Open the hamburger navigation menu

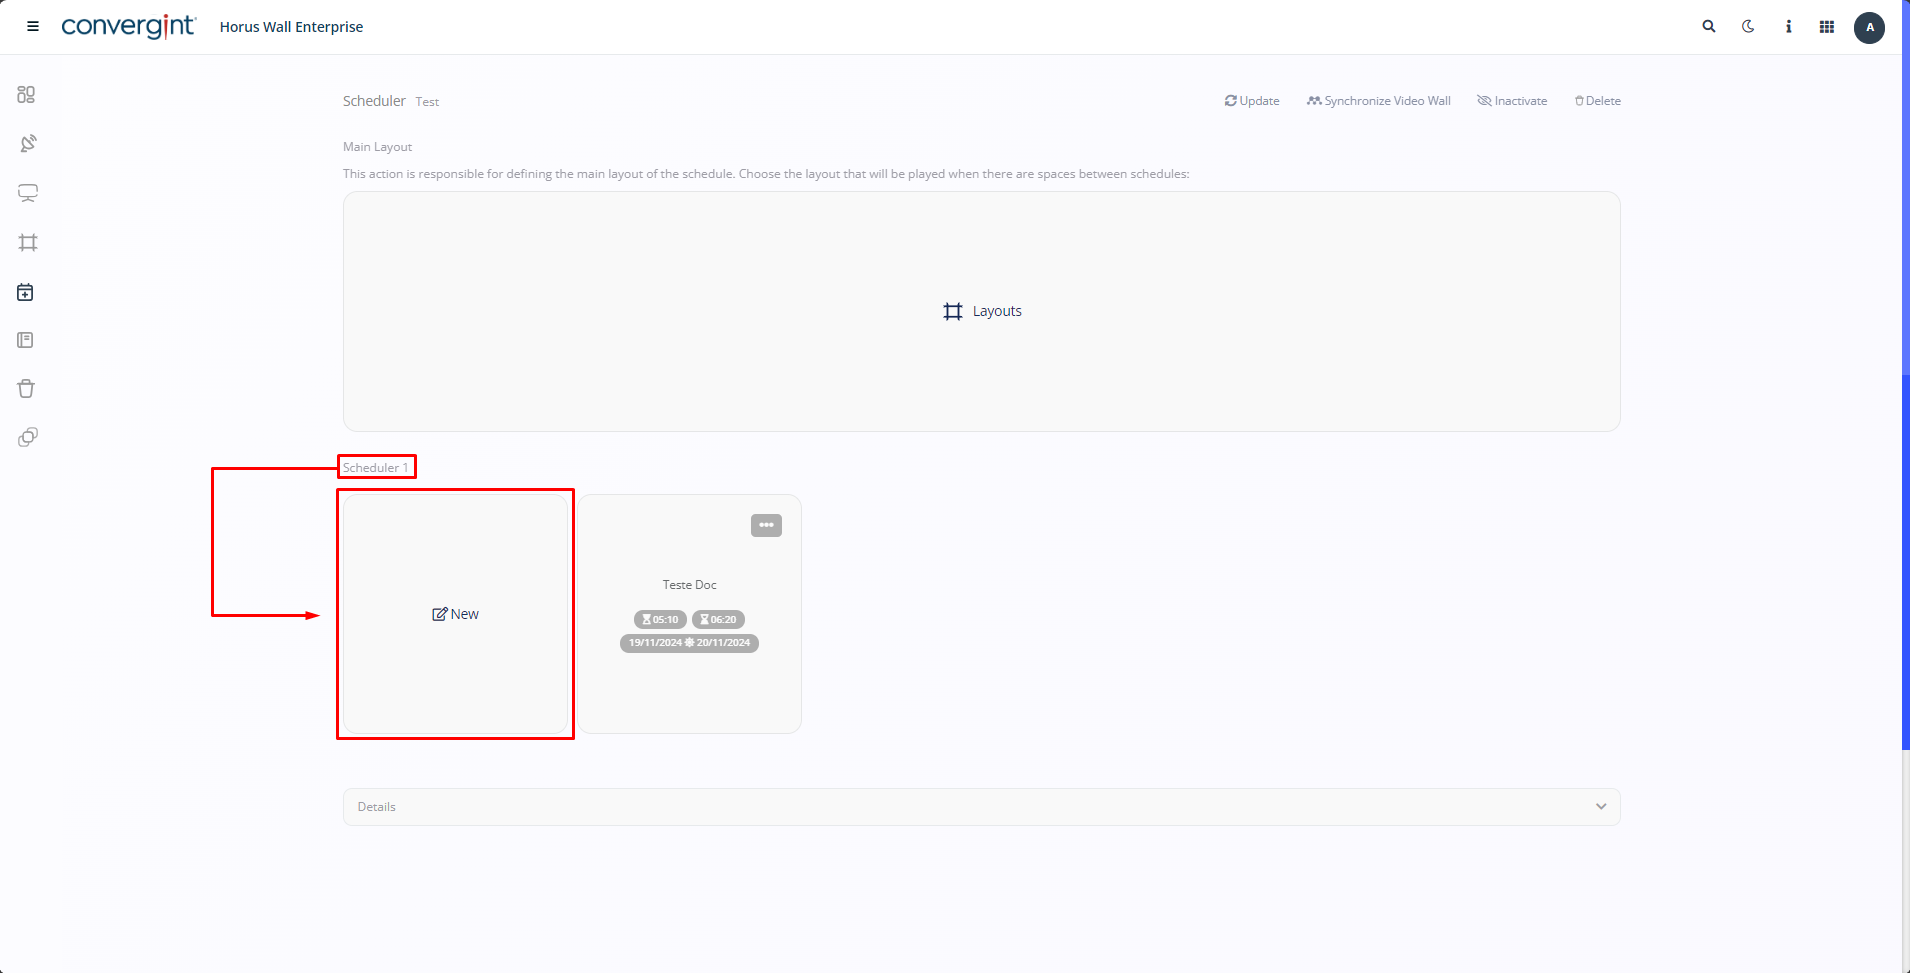tap(33, 27)
